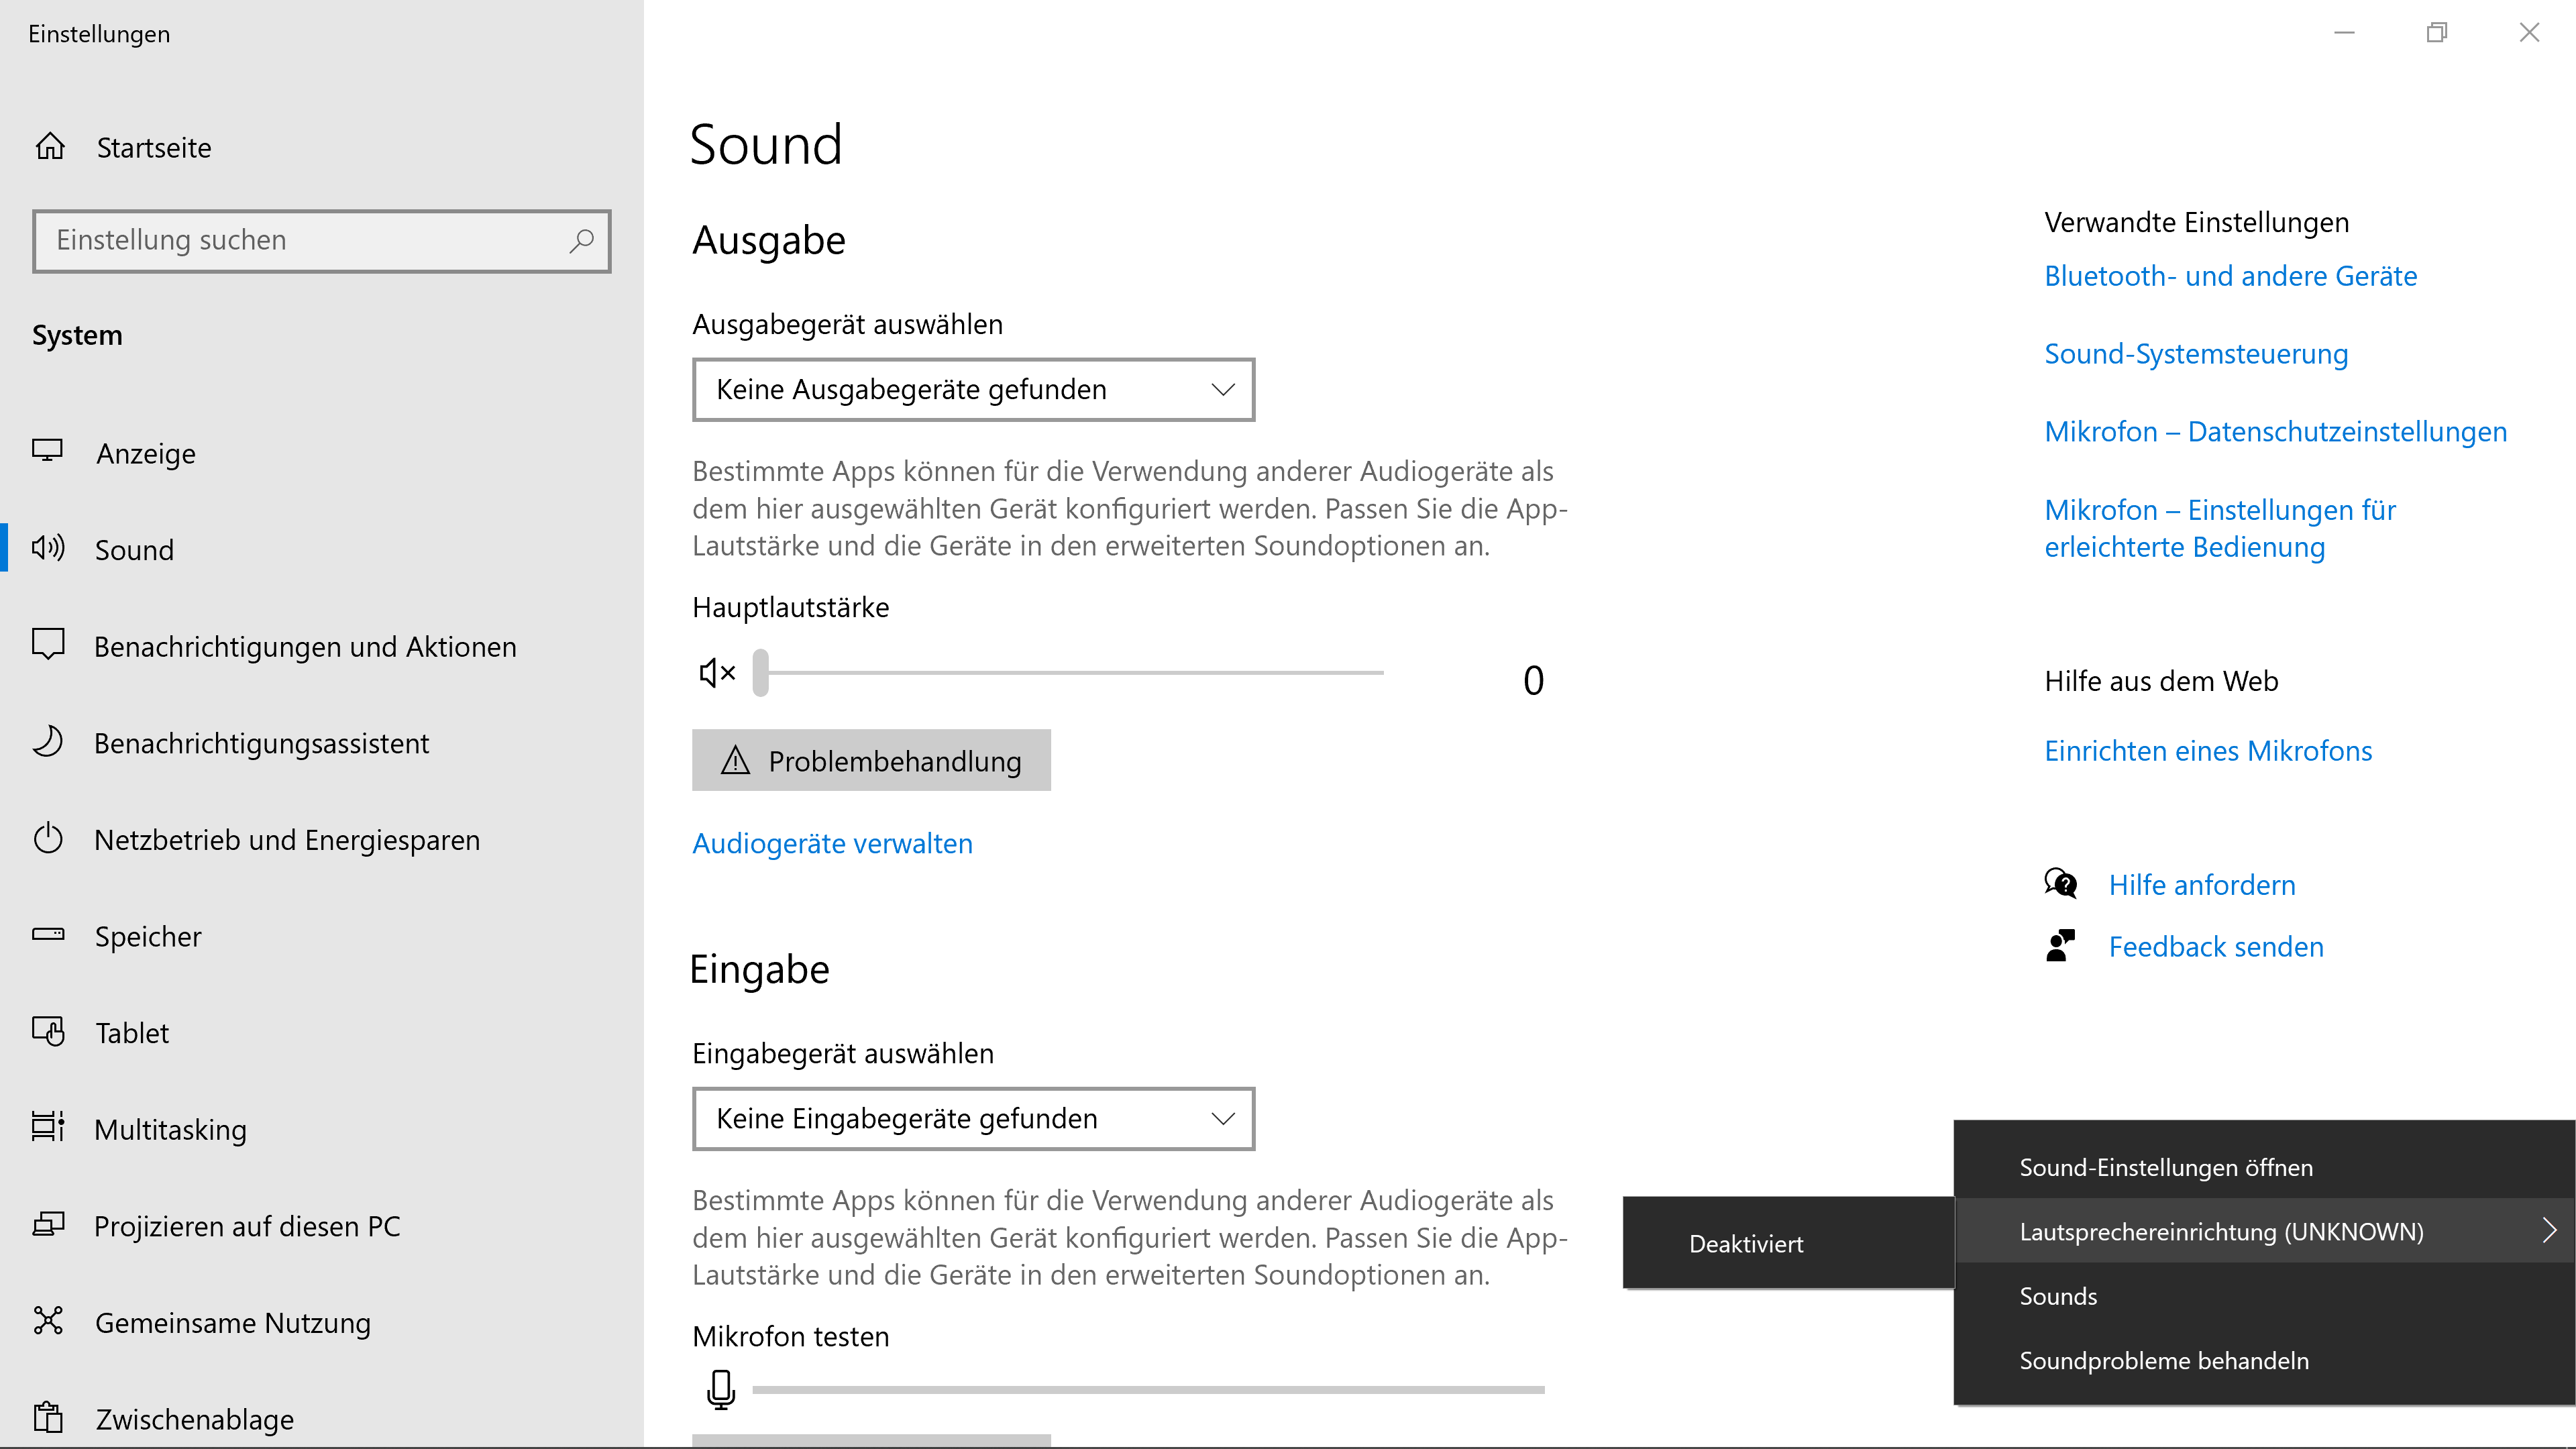Click the Einstellung suchen search field
The height and width of the screenshot is (1449, 2576).
tap(300, 240)
